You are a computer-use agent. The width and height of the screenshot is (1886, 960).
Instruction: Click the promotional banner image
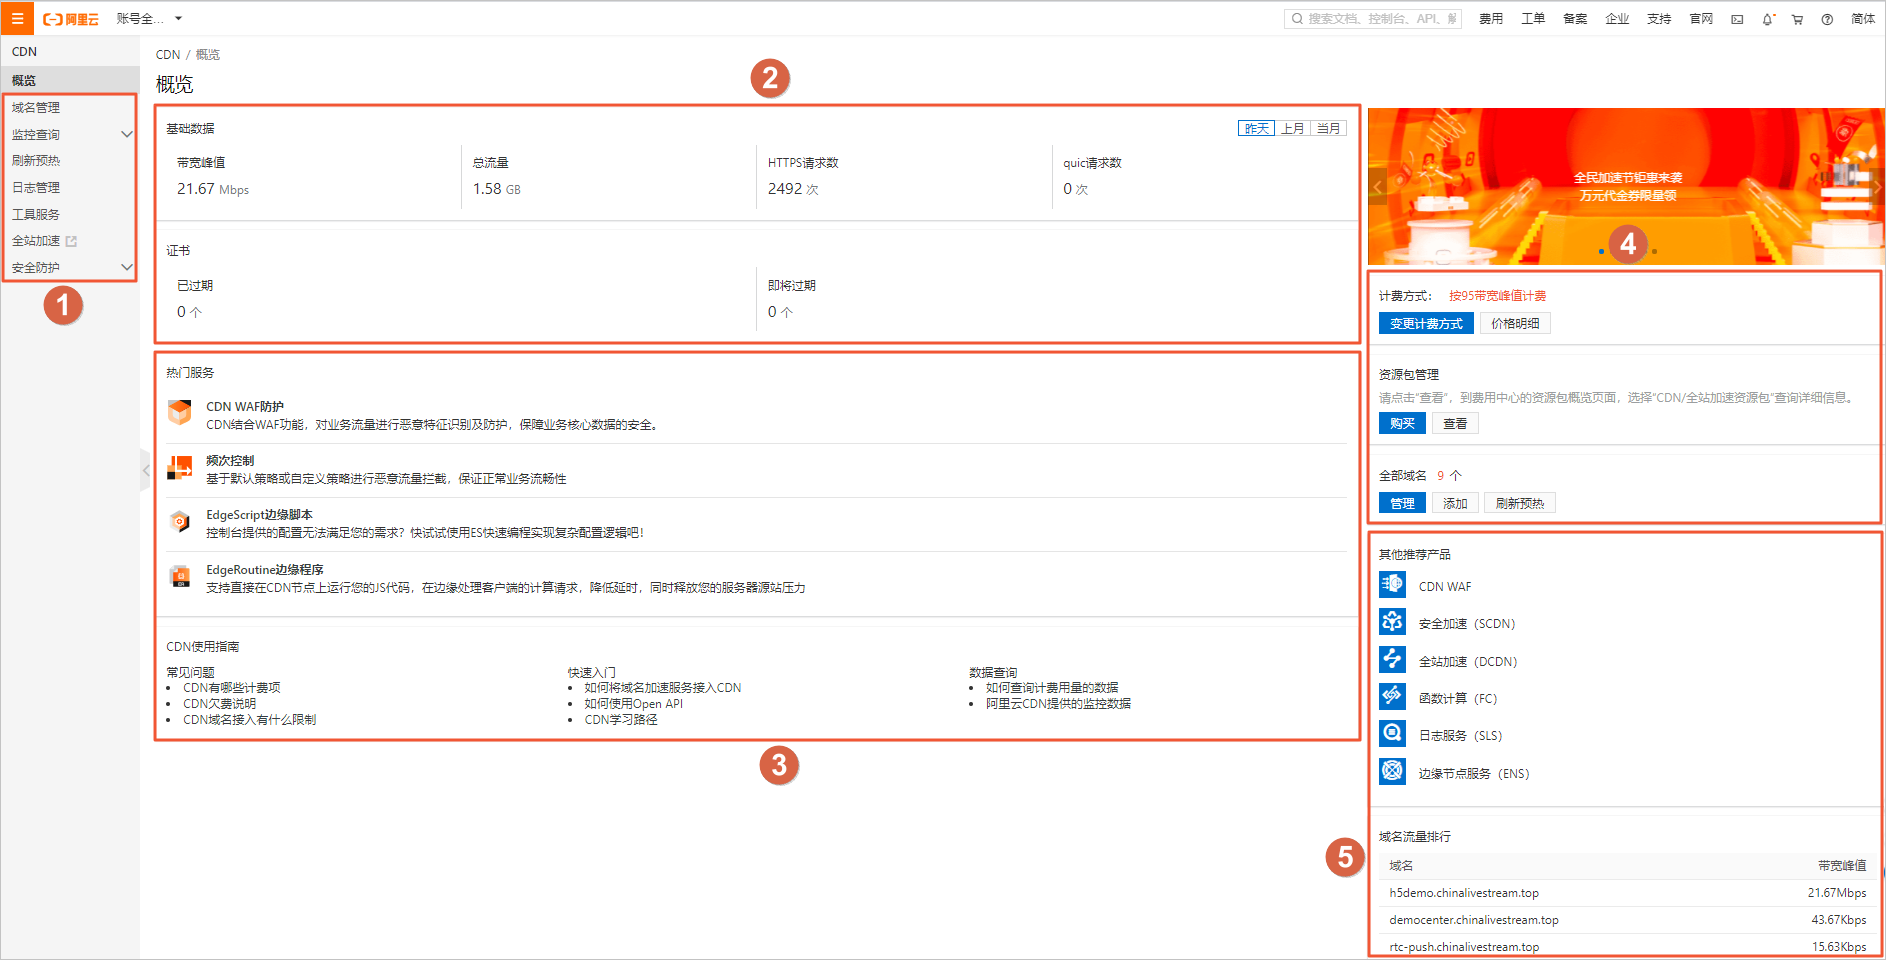tap(1626, 187)
